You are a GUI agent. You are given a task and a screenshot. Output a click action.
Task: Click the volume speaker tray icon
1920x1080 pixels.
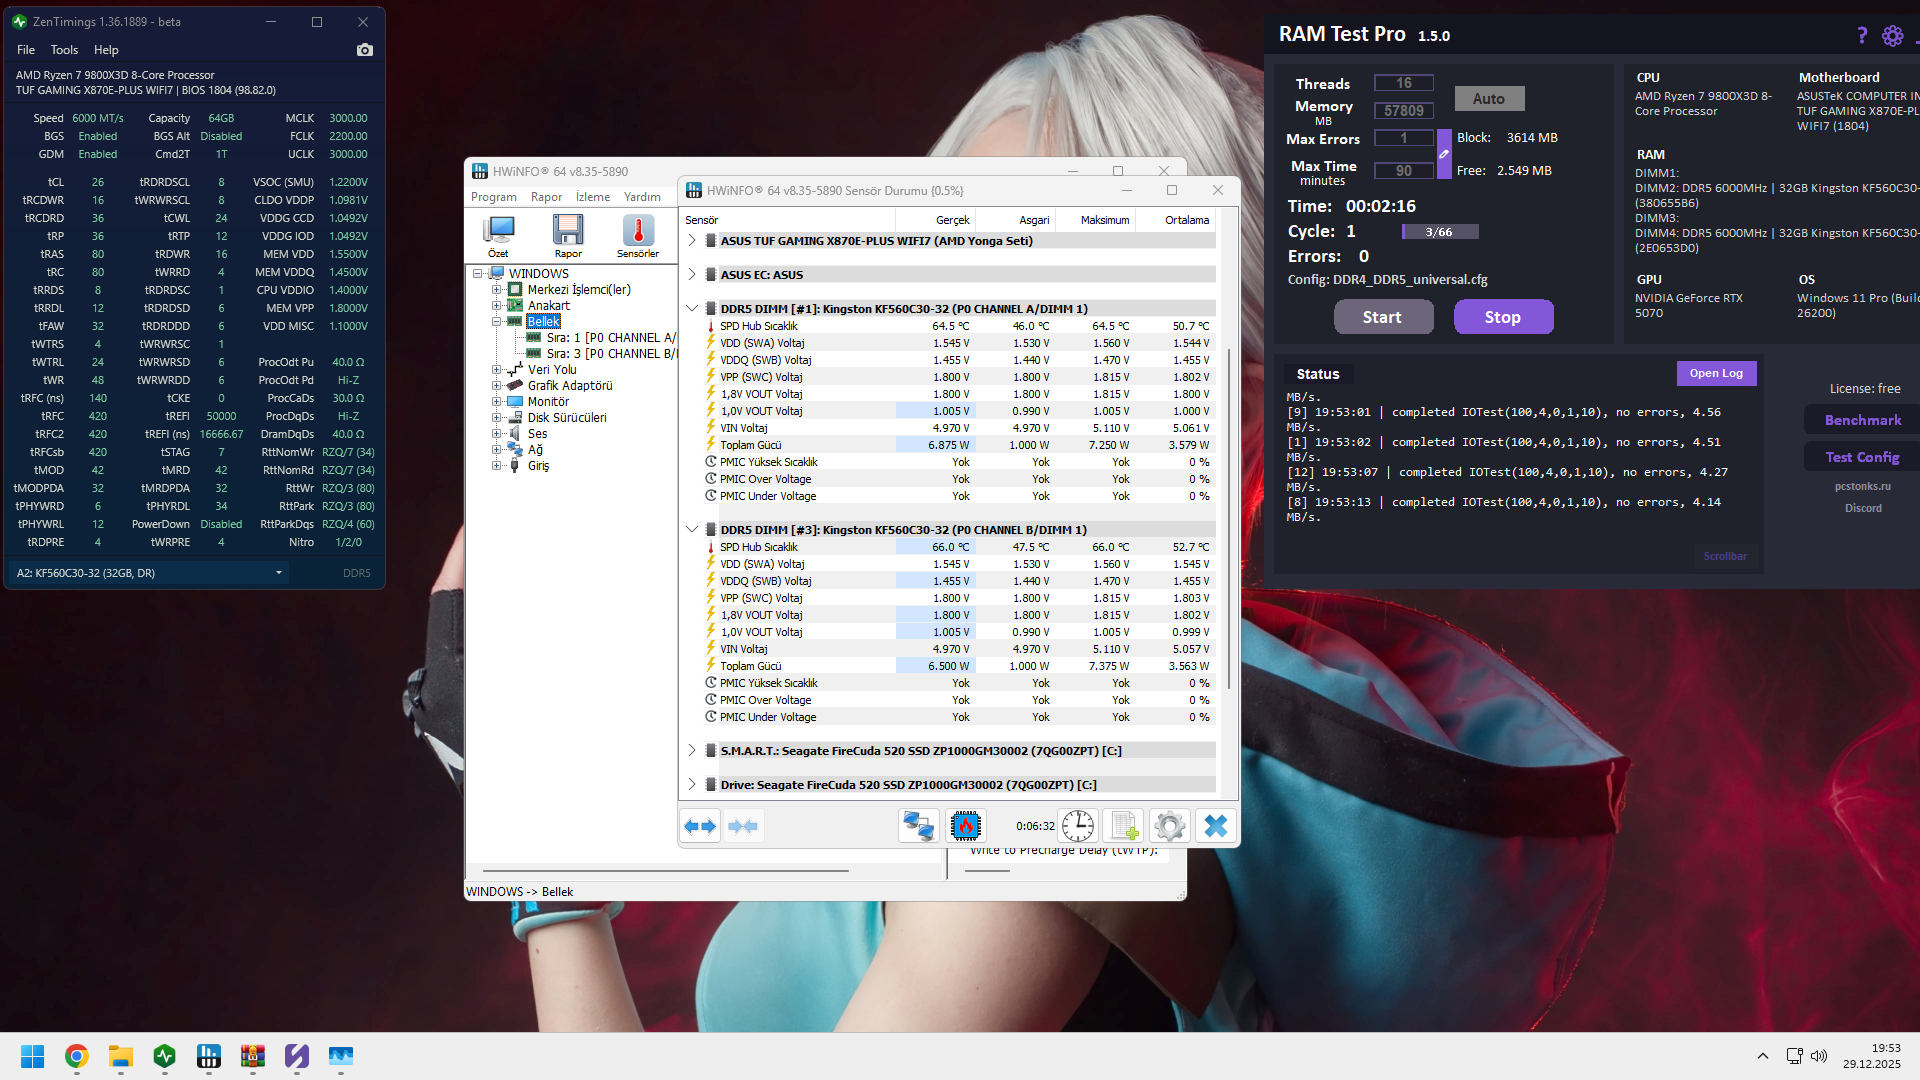(x=1819, y=1056)
